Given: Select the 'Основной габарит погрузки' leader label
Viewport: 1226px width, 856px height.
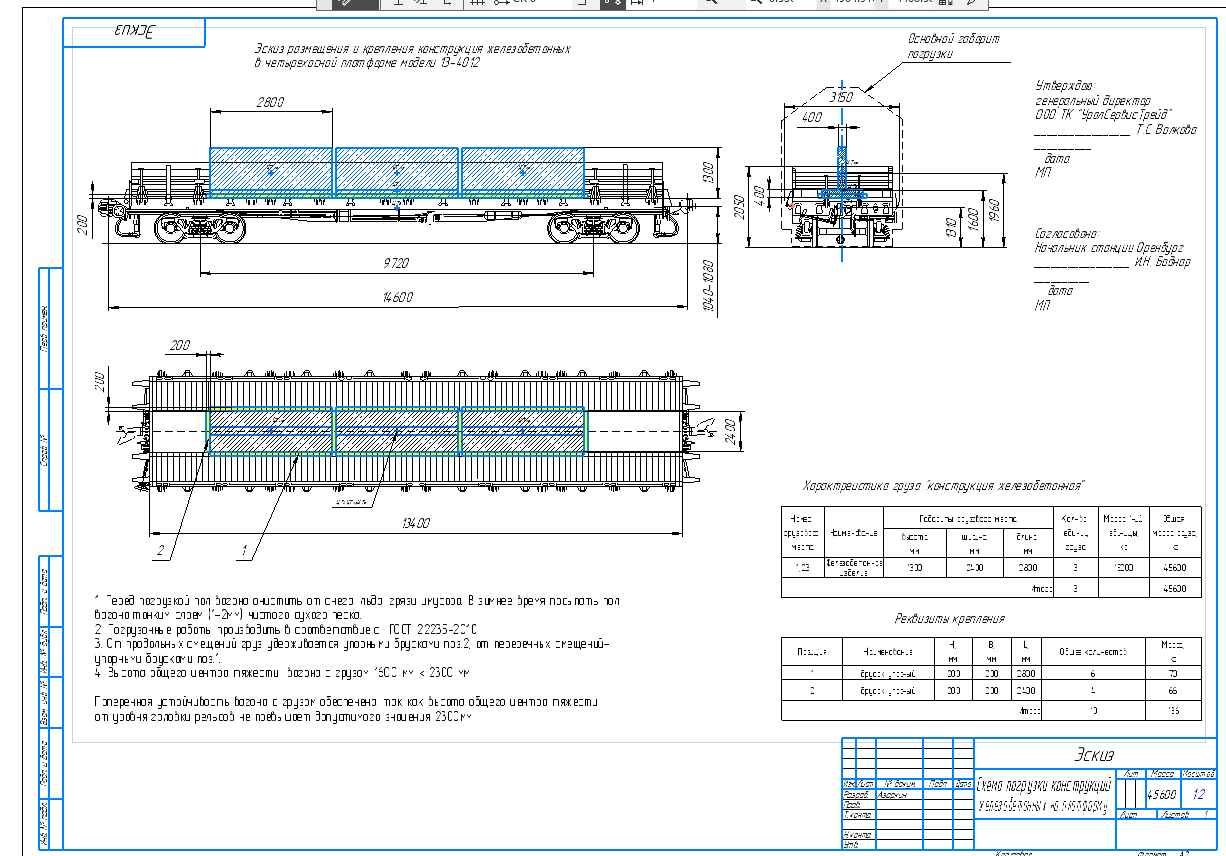Looking at the screenshot, I should tap(953, 46).
